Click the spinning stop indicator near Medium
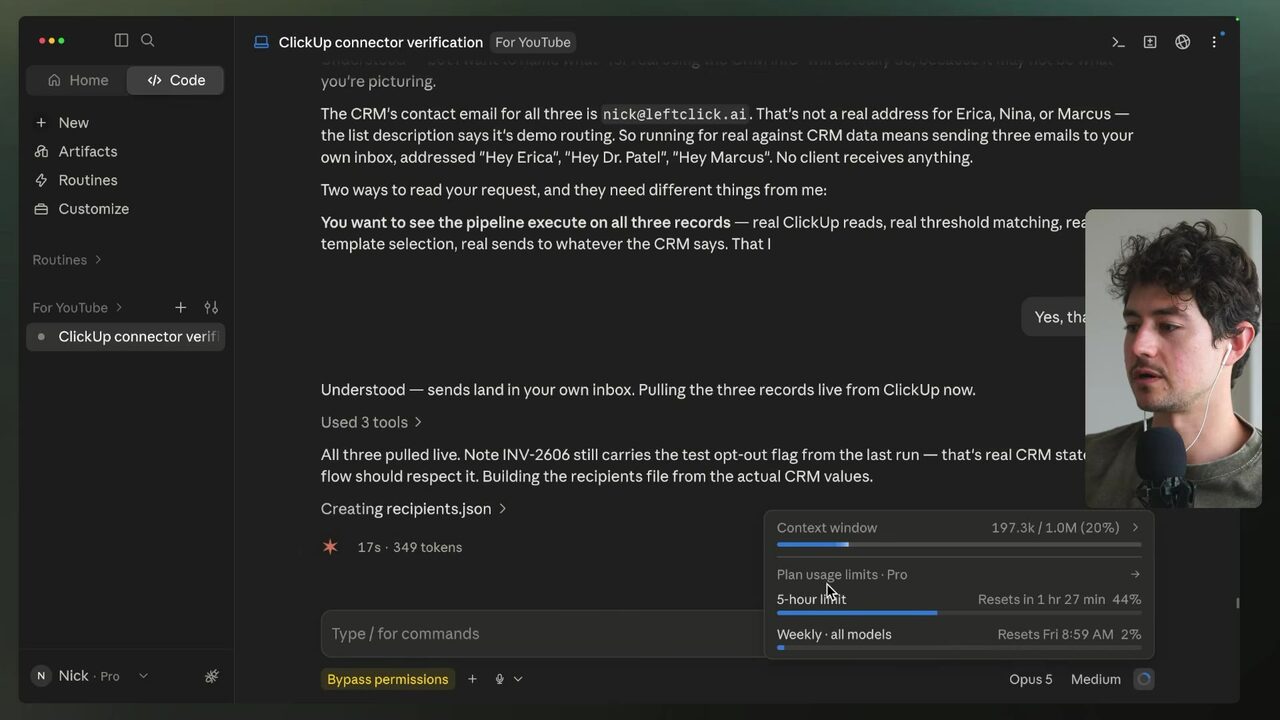 (1144, 679)
